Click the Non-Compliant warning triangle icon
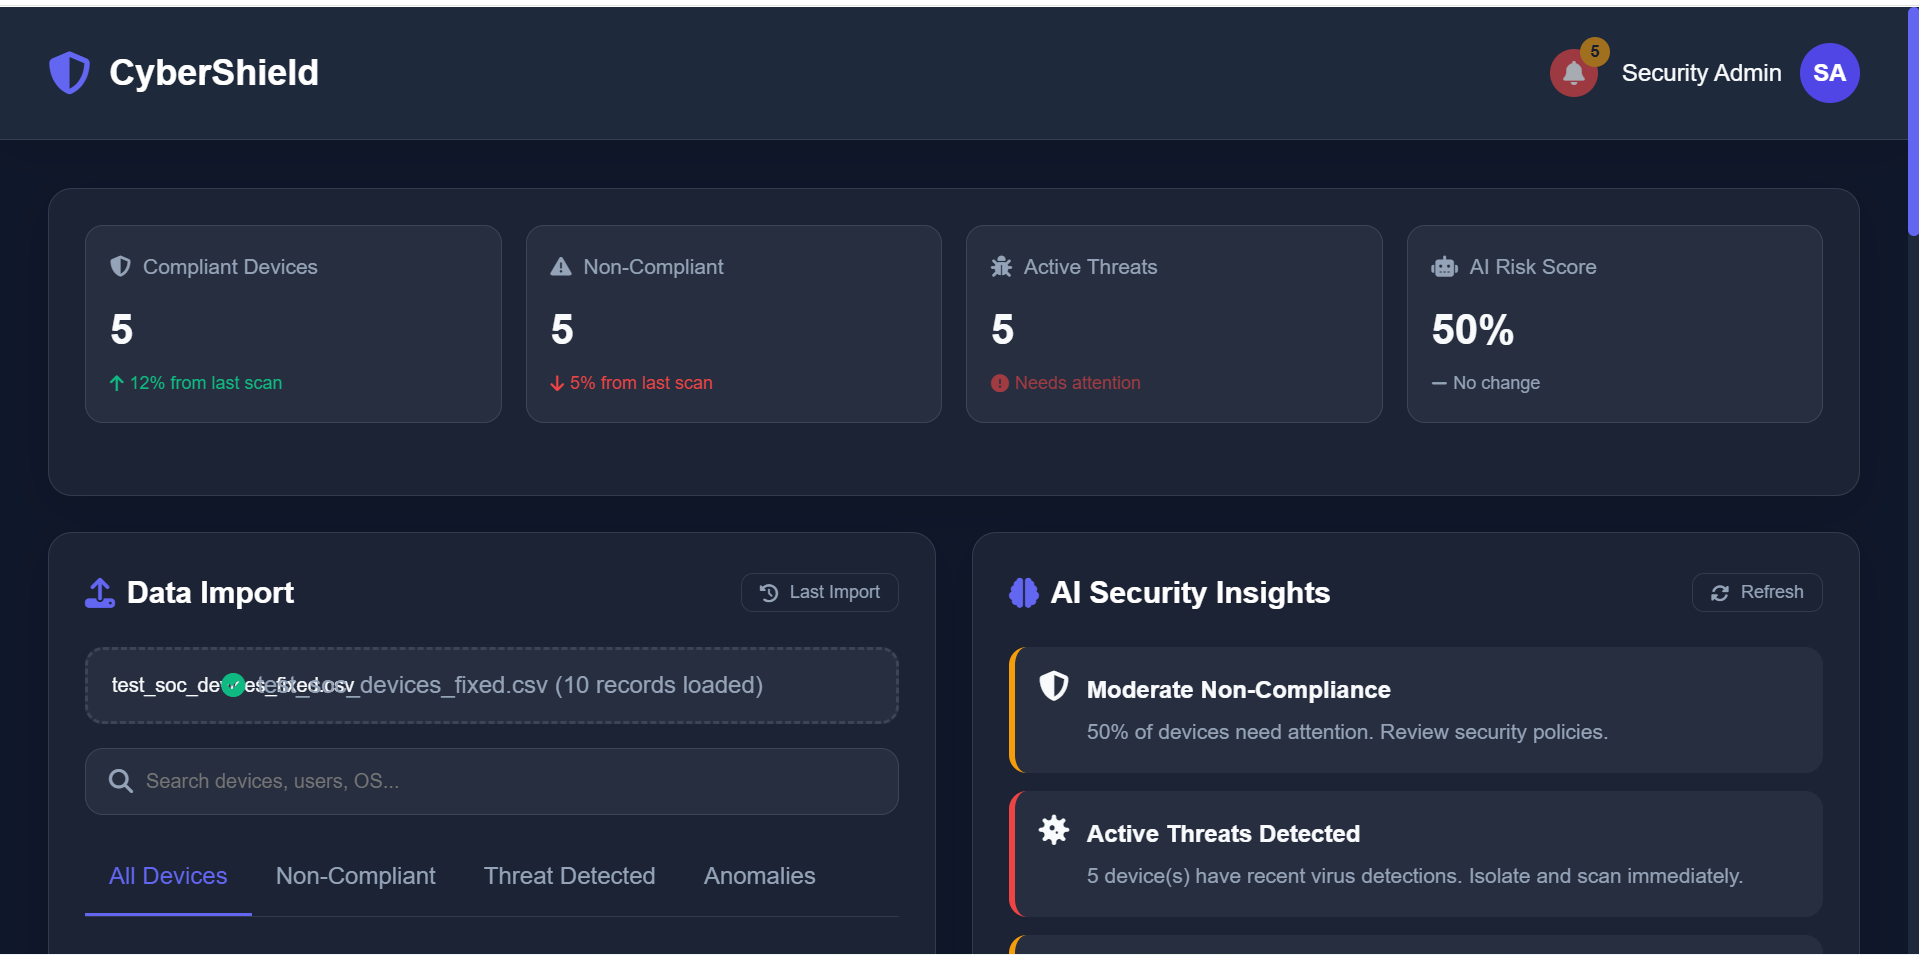1919x955 pixels. [561, 267]
